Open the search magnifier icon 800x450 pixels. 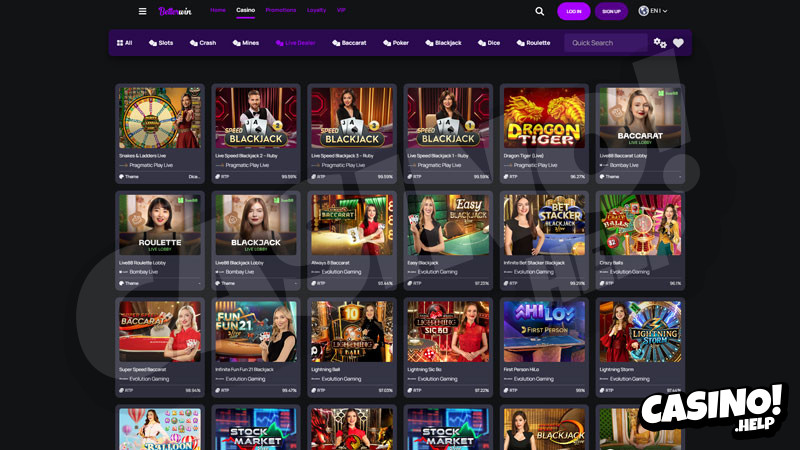coord(539,11)
